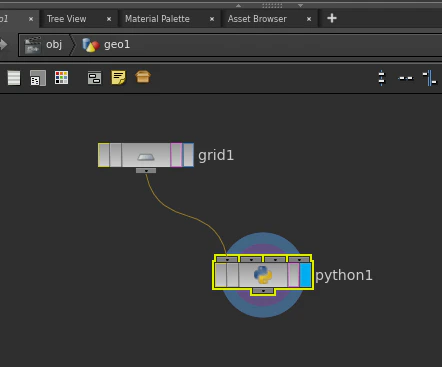Click the python1 output connector
The height and width of the screenshot is (367, 442).
pyautogui.click(x=263, y=291)
